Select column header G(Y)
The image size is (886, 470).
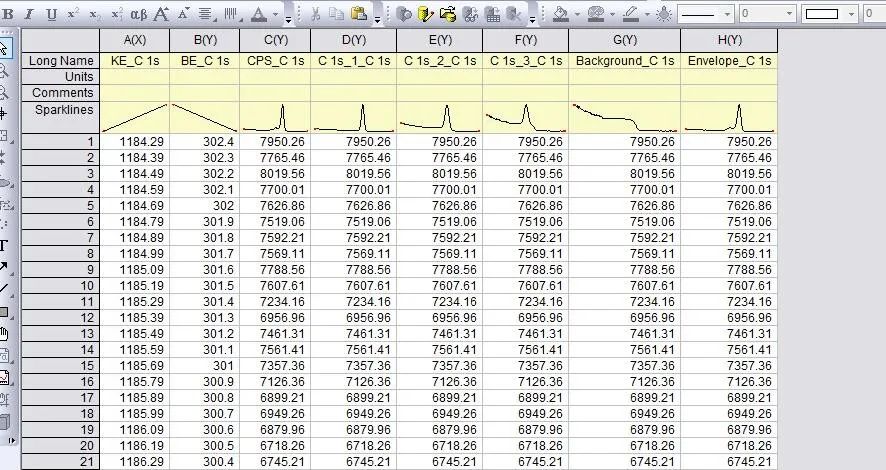click(624, 40)
